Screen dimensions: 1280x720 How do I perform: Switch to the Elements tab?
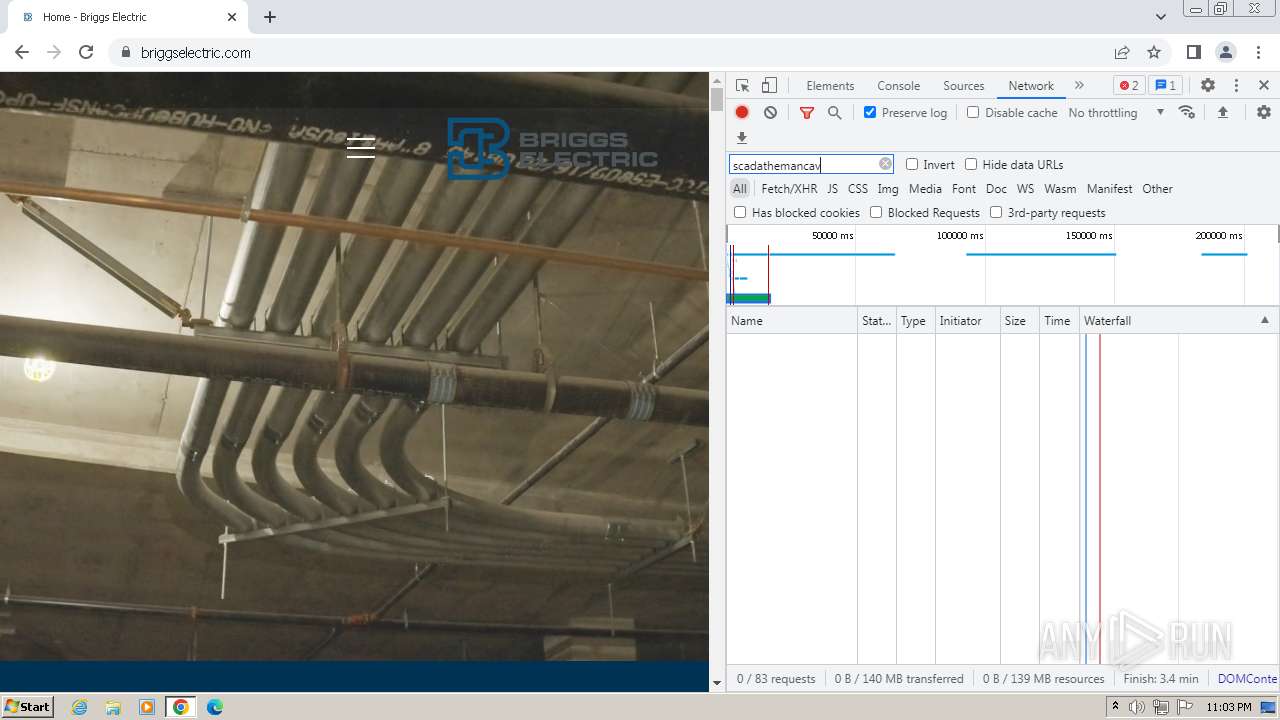click(x=830, y=85)
